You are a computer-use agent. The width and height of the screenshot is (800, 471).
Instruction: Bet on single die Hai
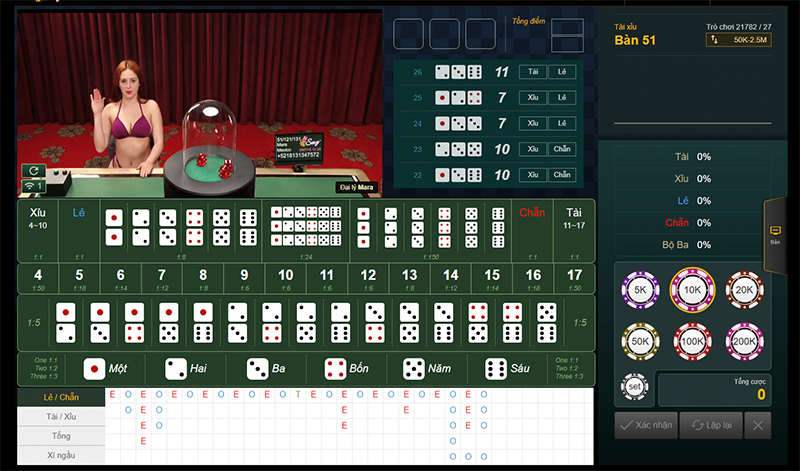pos(186,368)
